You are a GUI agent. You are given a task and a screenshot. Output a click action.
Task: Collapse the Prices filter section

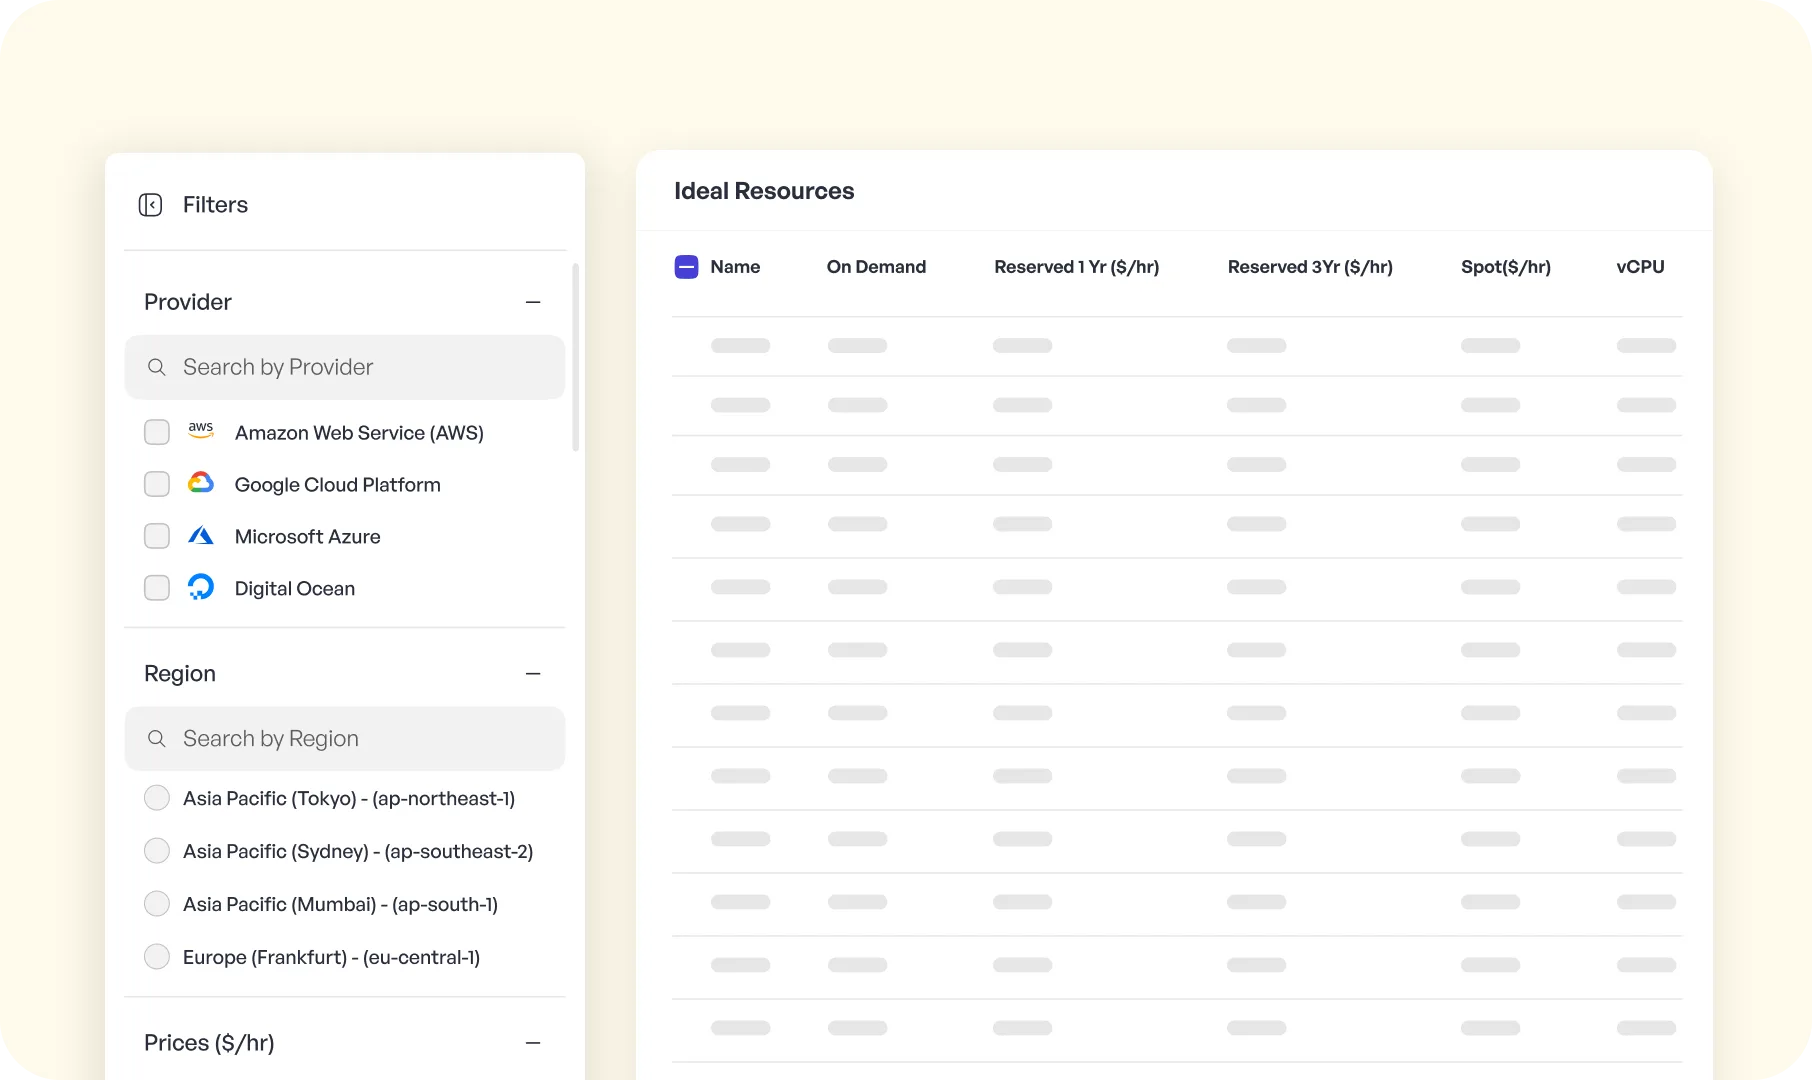click(x=533, y=1042)
